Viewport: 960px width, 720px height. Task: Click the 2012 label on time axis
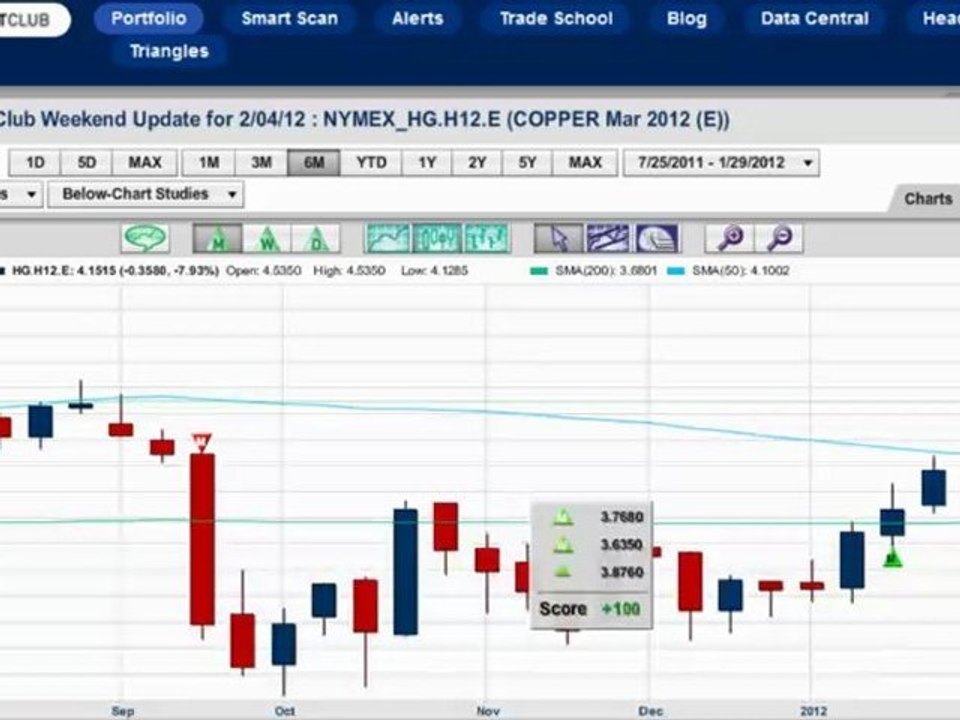coord(814,711)
